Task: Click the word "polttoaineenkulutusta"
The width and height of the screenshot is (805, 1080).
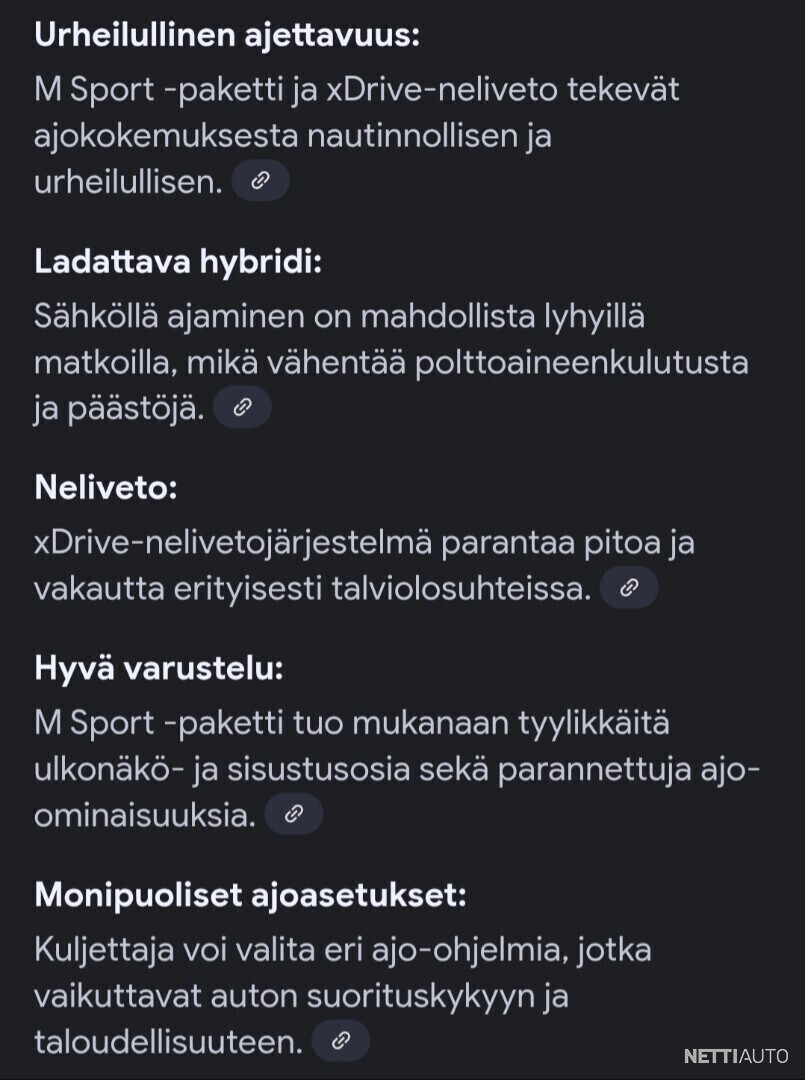Action: [x=581, y=363]
